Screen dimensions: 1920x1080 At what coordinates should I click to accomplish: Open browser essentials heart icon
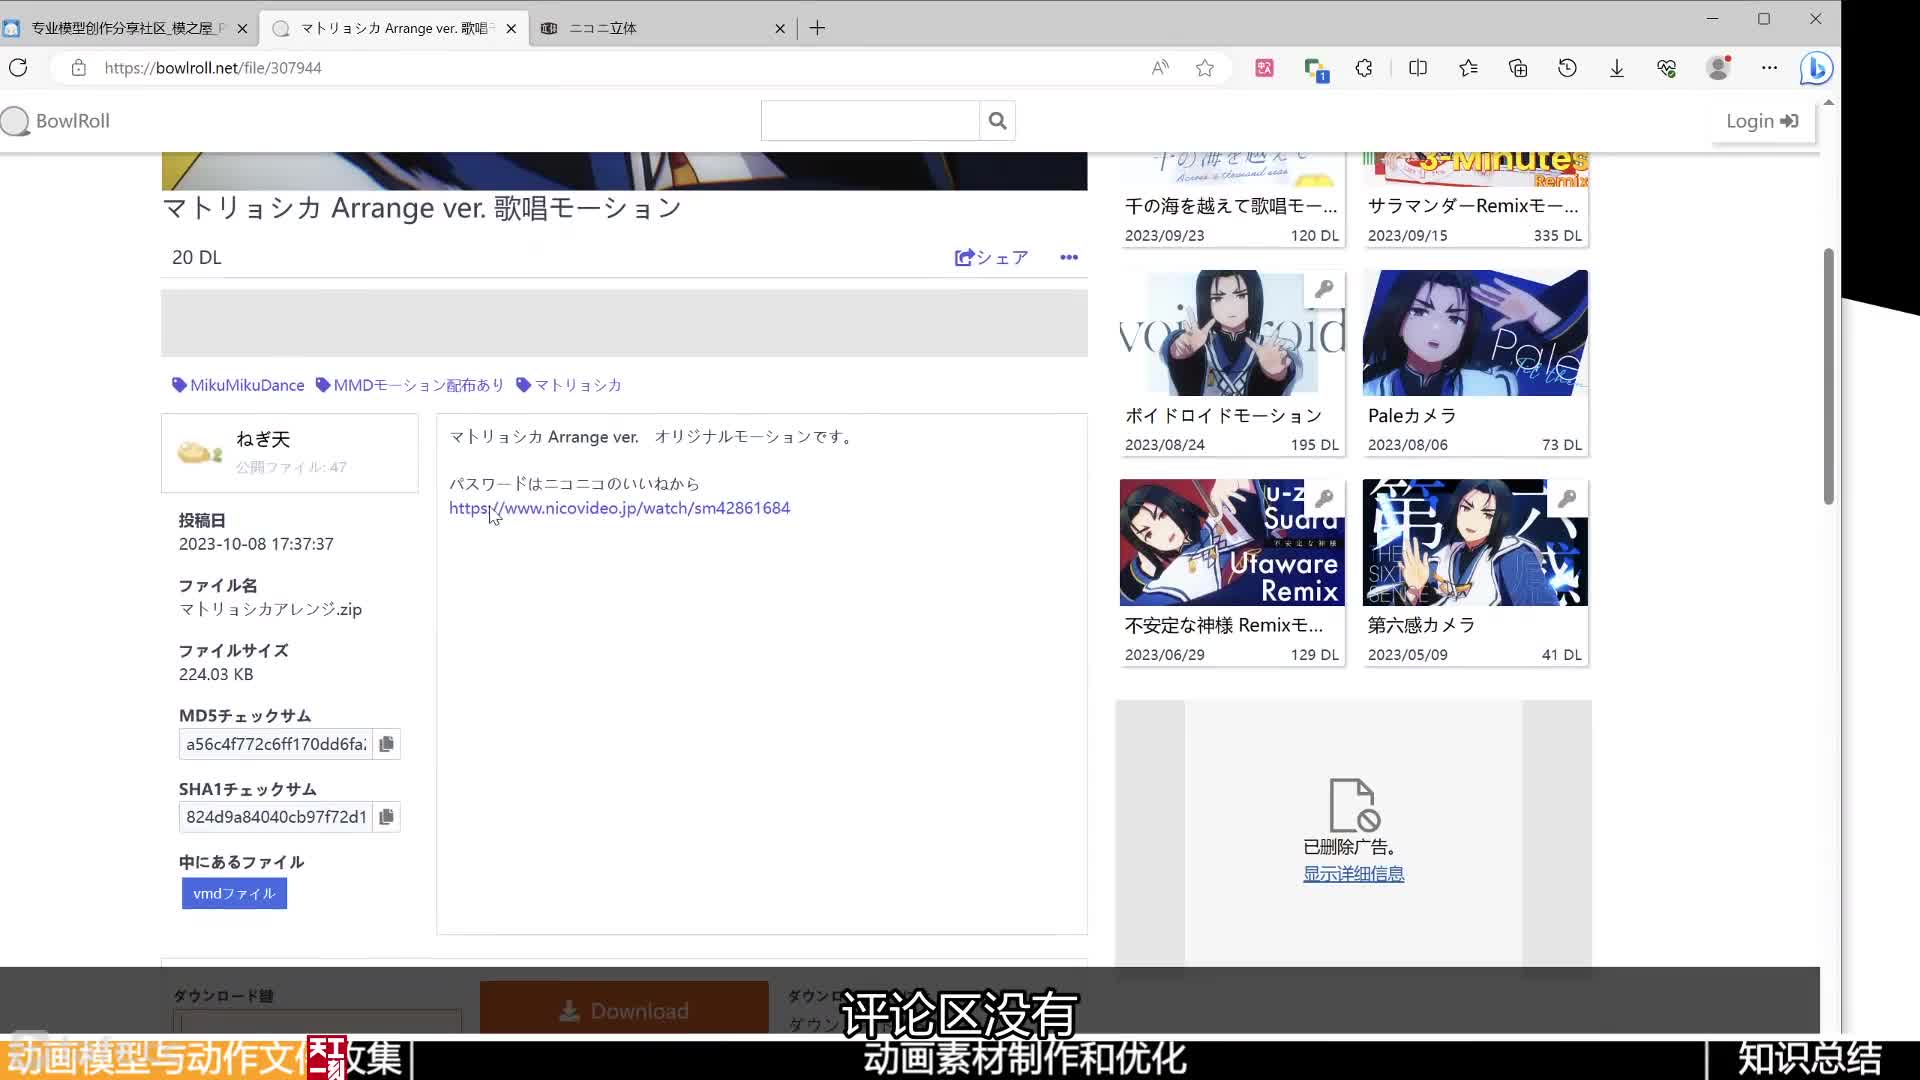pyautogui.click(x=1666, y=68)
